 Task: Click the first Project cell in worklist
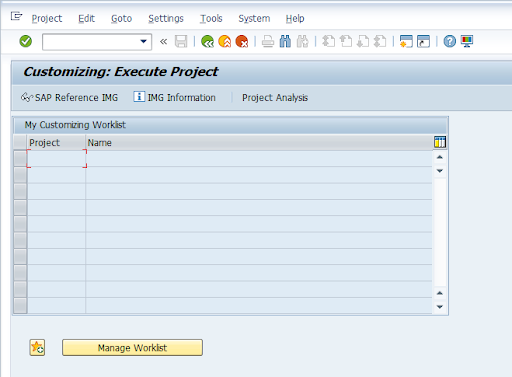click(x=57, y=159)
